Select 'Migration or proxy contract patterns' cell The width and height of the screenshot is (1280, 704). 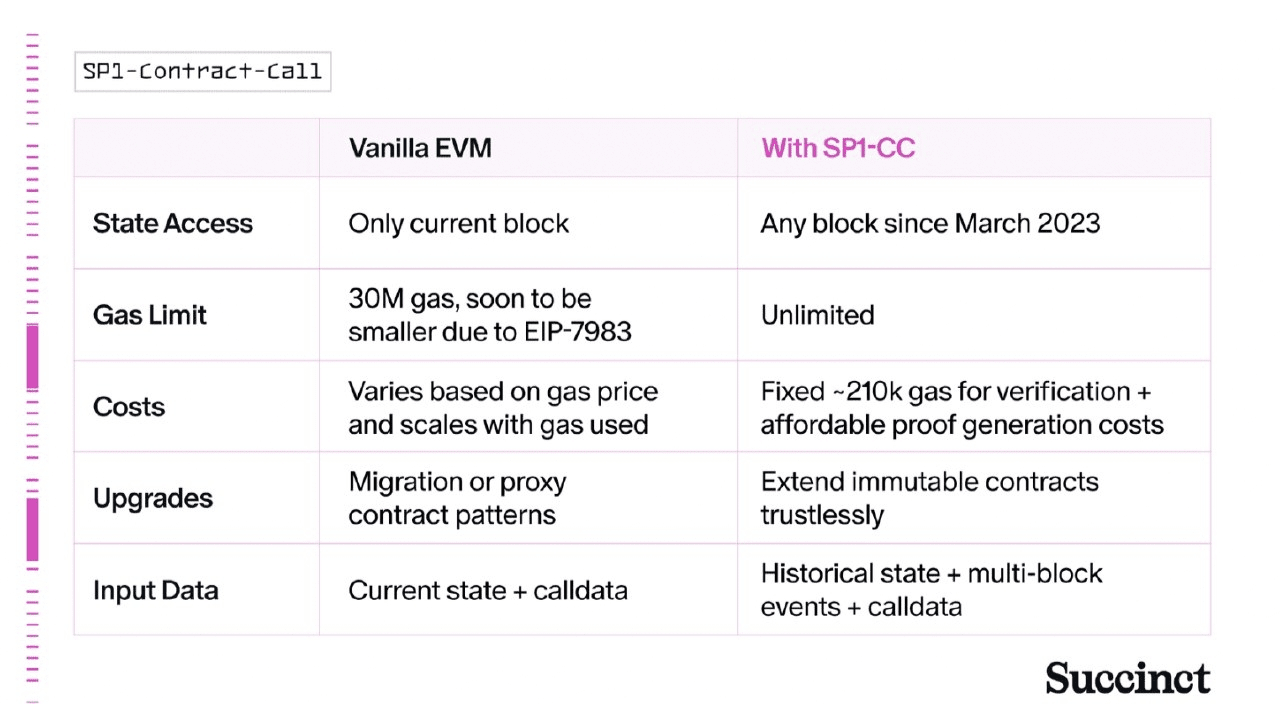click(457, 498)
